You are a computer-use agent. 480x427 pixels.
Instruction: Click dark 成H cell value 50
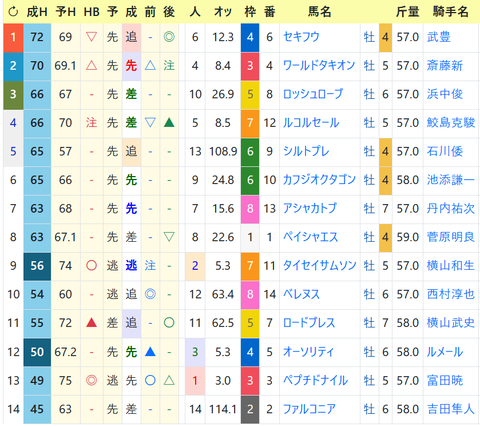[x=37, y=352]
